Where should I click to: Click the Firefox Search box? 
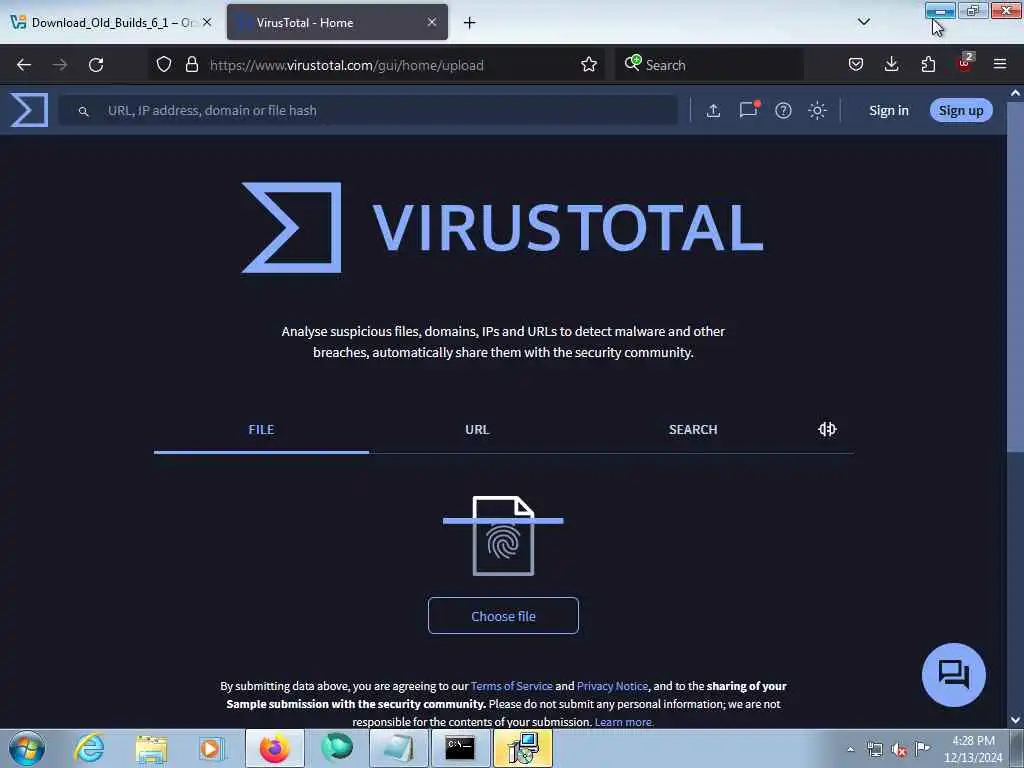click(709, 65)
